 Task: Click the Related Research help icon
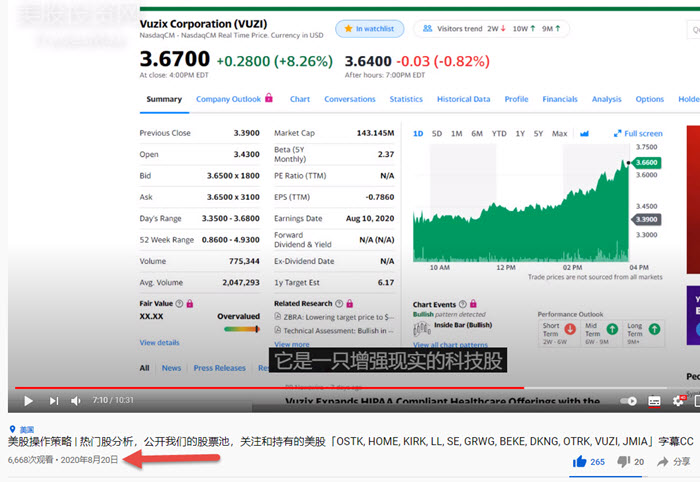click(x=339, y=303)
